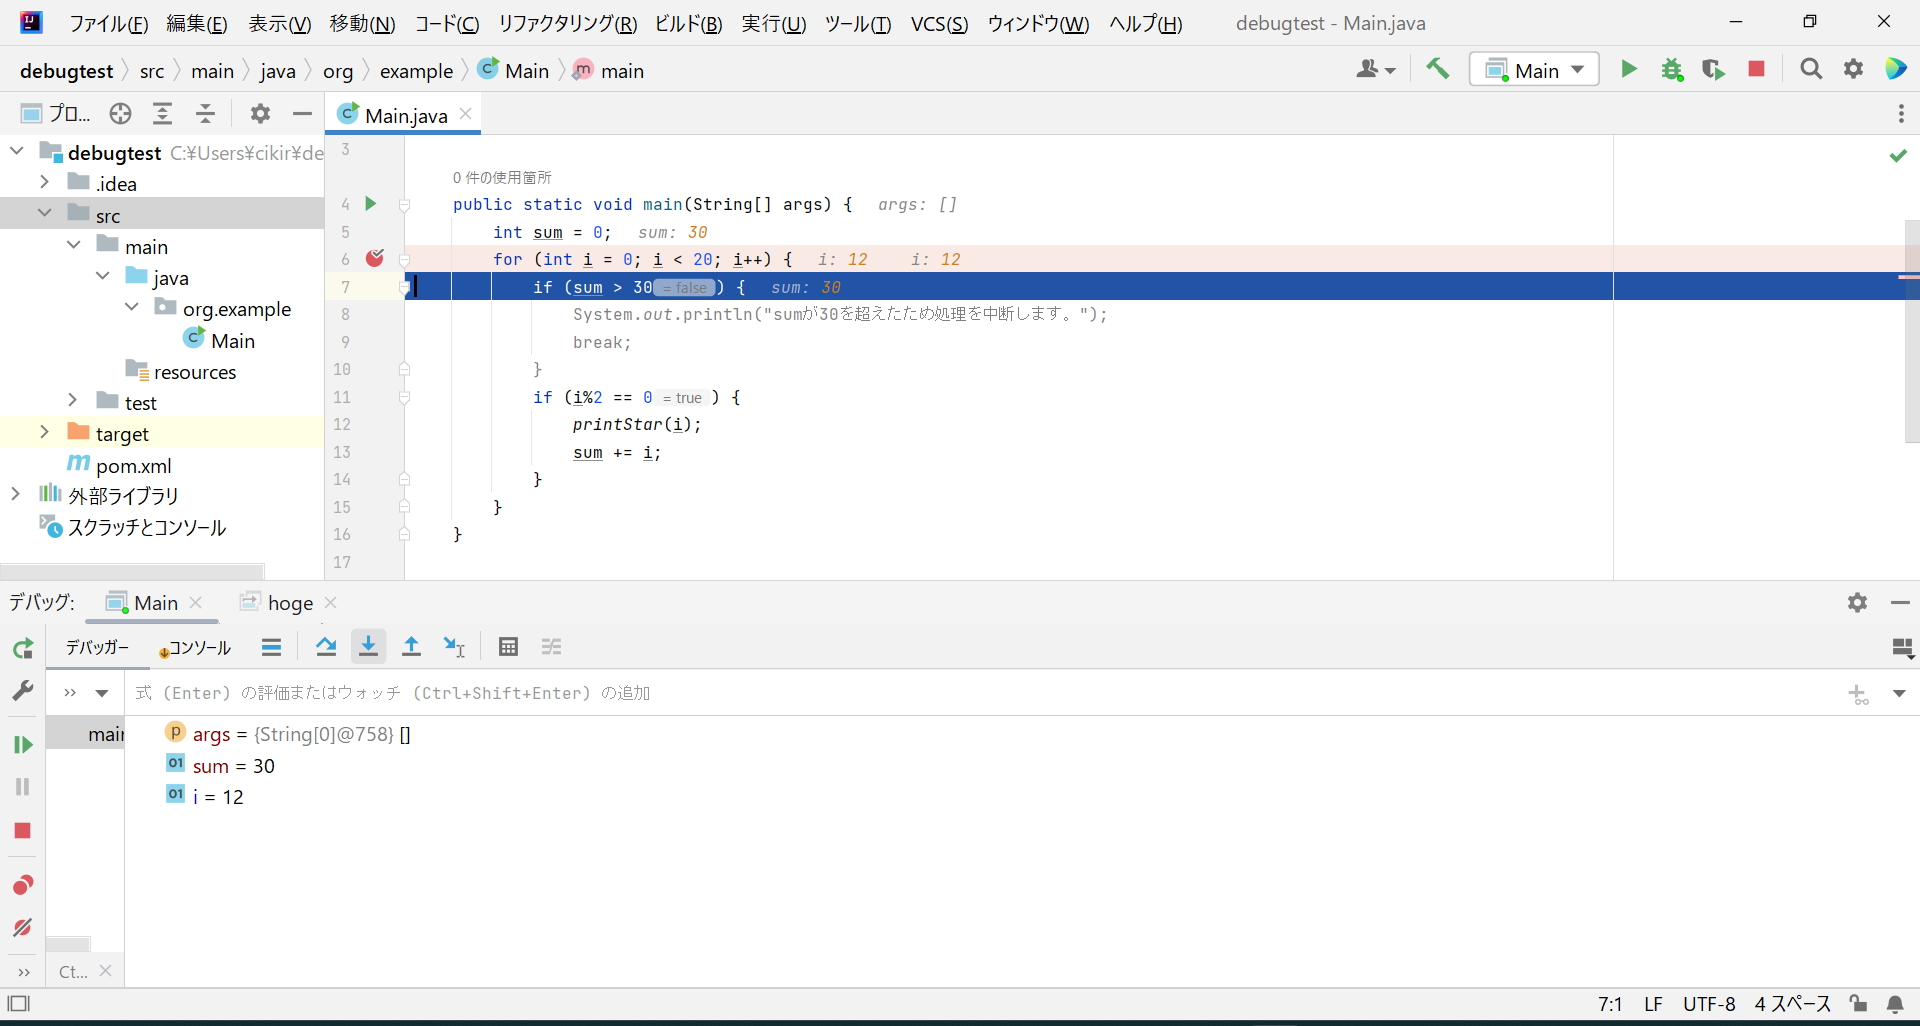Step into the method call
This screenshot has height=1026, width=1920.
368,647
